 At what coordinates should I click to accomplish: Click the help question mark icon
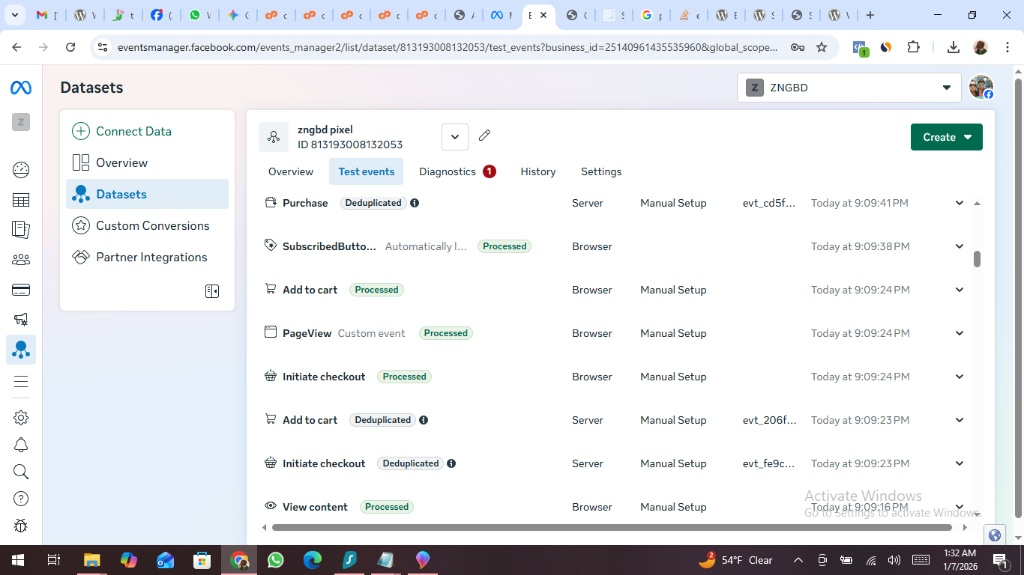pos(21,499)
